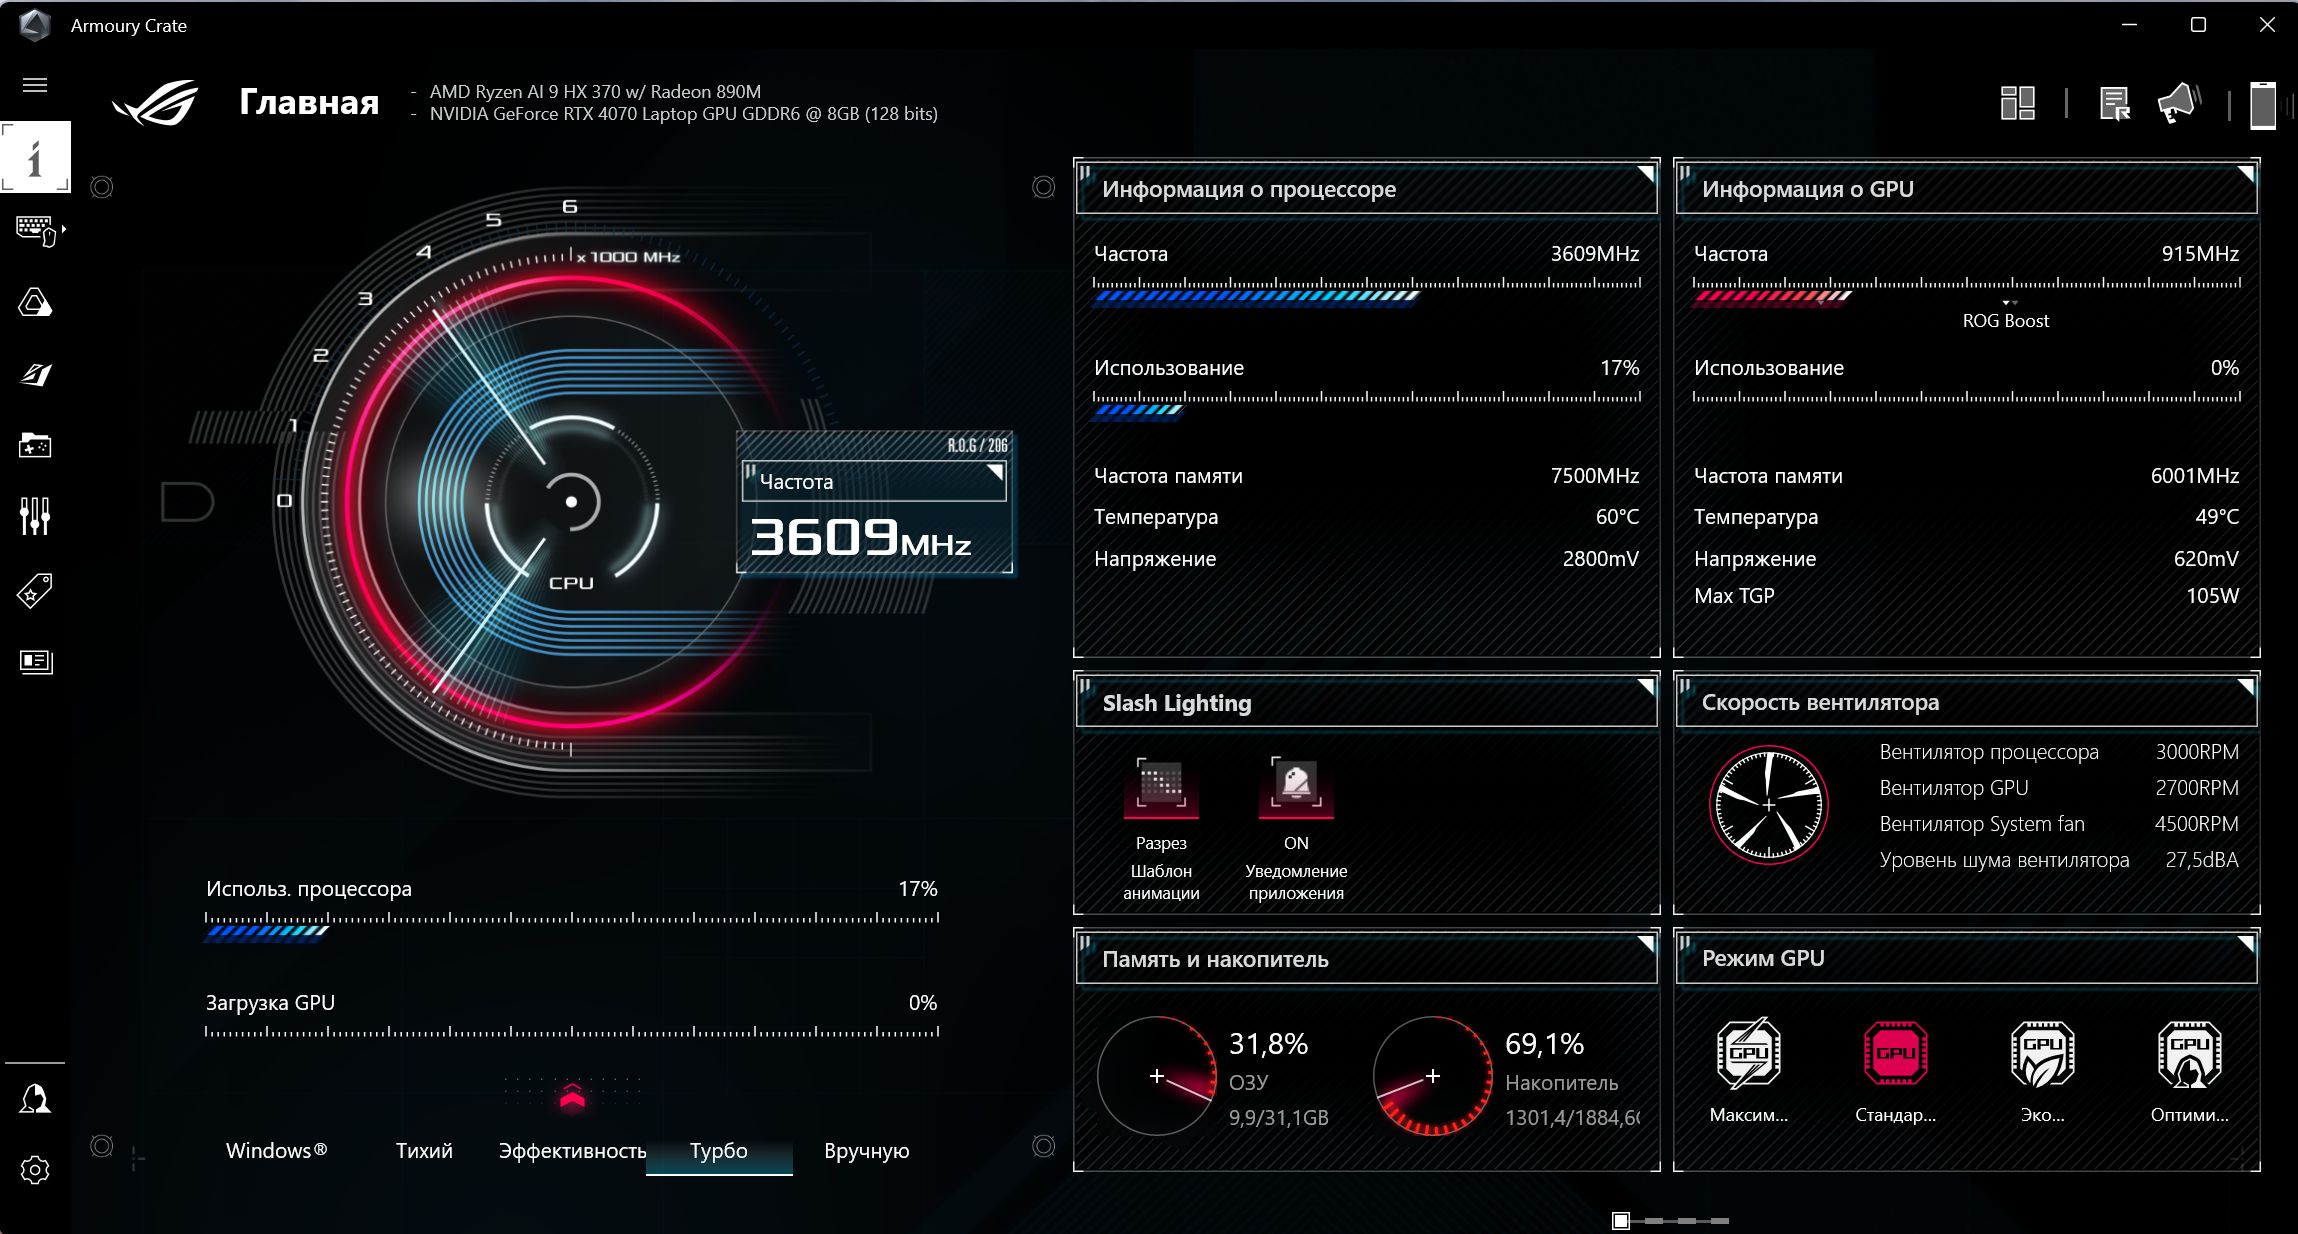The width and height of the screenshot is (2298, 1234).
Task: Switch to Тихий operating mode
Action: point(424,1151)
